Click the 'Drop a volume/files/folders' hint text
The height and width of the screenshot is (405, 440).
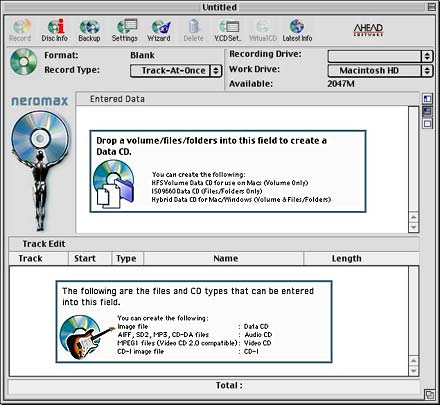click(211, 146)
